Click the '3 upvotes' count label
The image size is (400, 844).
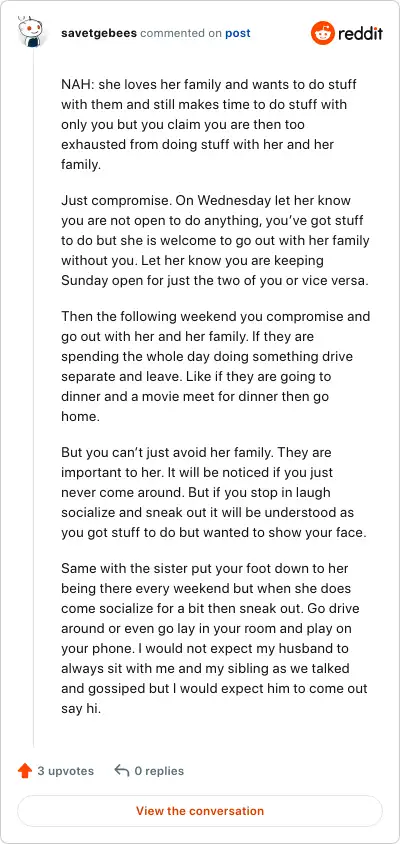[65, 771]
